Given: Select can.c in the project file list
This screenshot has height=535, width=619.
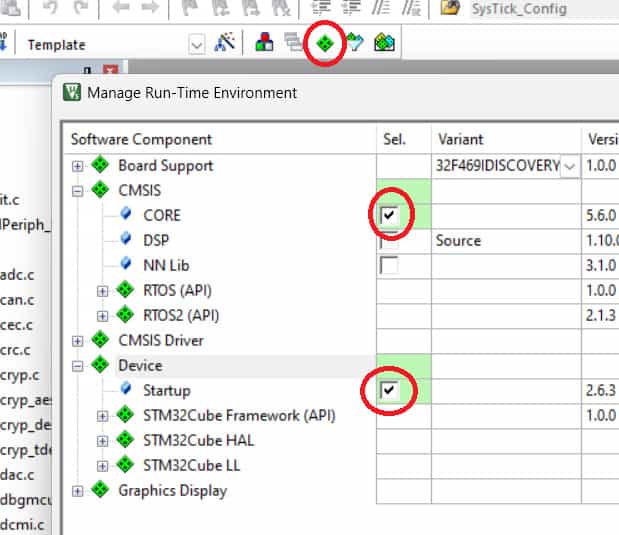Looking at the screenshot, I should [17, 300].
